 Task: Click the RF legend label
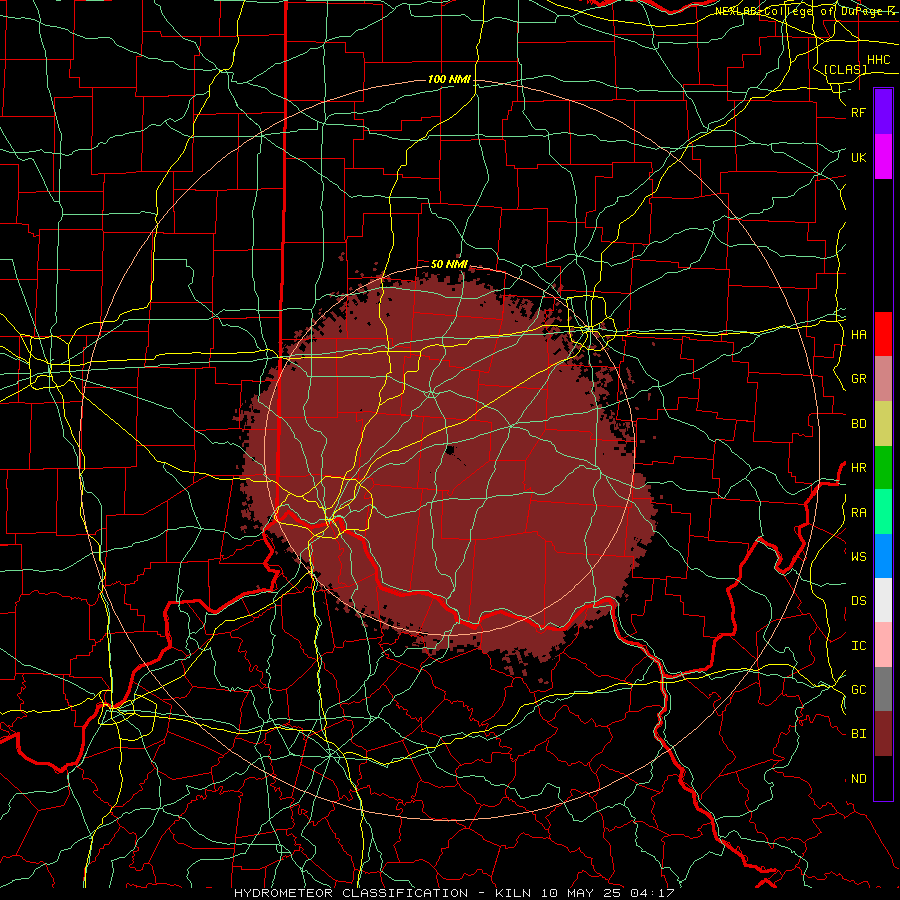coord(859,112)
